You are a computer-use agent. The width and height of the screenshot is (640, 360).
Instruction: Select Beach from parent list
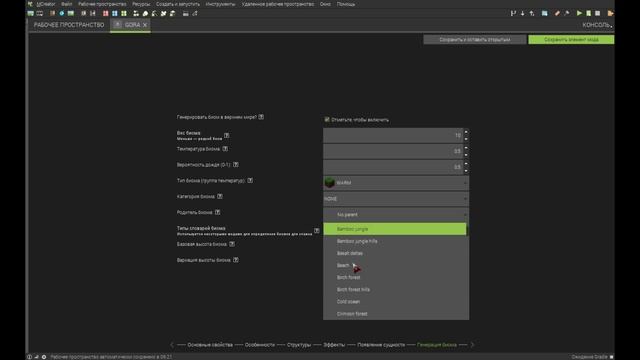[x=395, y=265]
